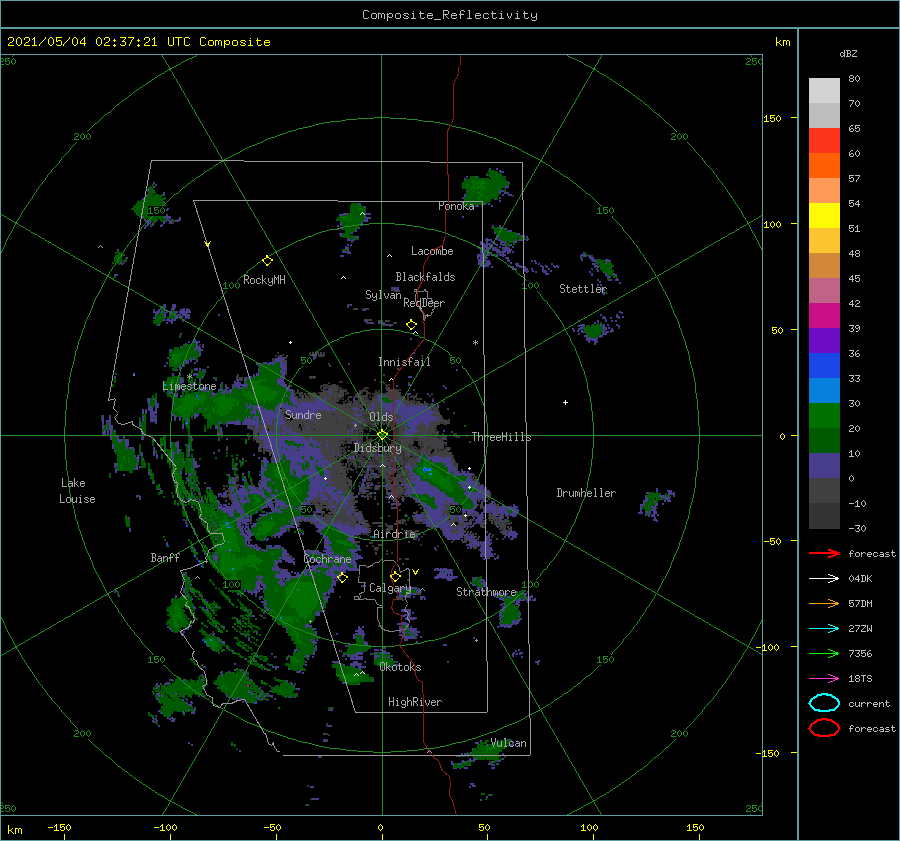The image size is (900, 841).
Task: Click the Okotoks label
Action: (x=400, y=667)
